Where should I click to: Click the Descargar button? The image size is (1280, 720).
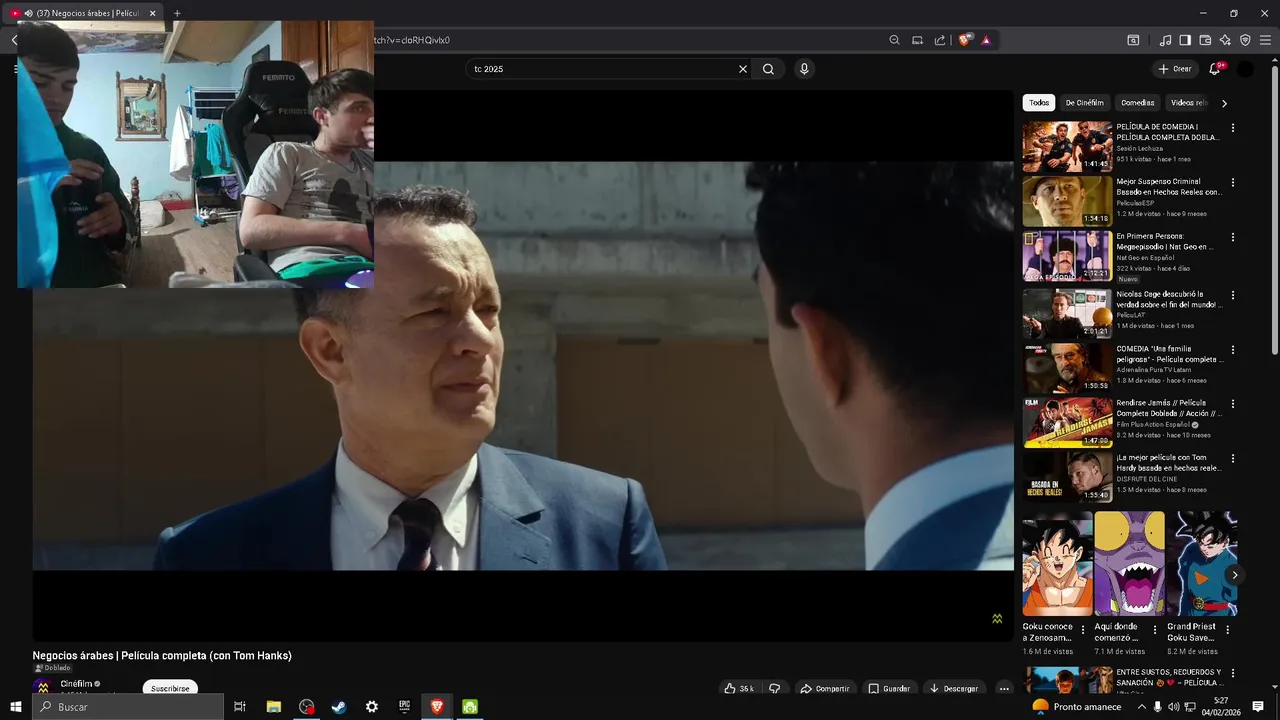pos(954,688)
